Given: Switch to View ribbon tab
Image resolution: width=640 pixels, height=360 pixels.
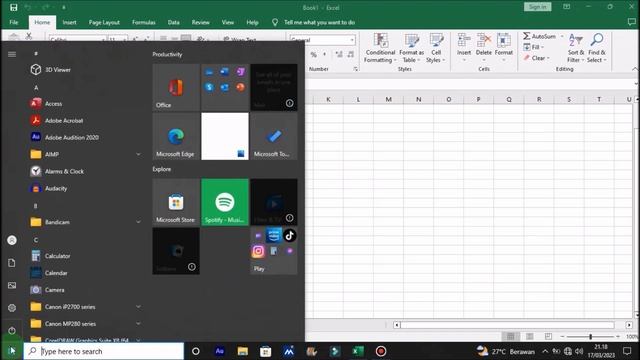Looking at the screenshot, I should (x=228, y=22).
